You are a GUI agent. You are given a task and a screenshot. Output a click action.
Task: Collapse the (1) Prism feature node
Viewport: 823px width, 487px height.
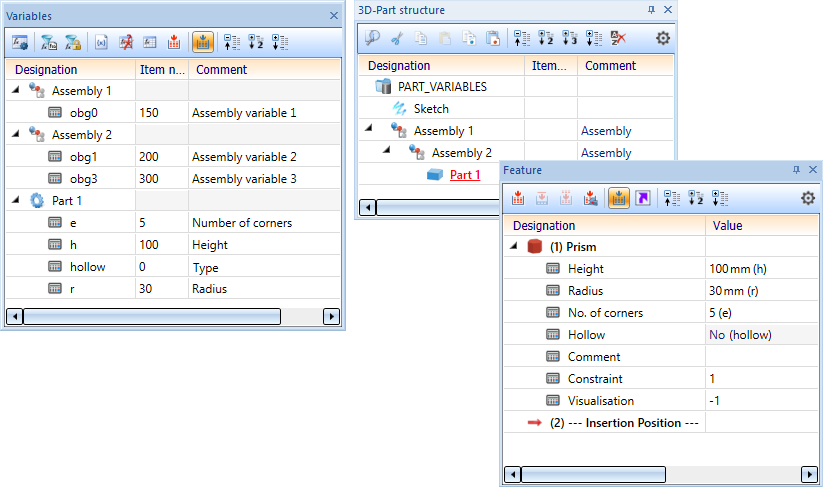(513, 246)
